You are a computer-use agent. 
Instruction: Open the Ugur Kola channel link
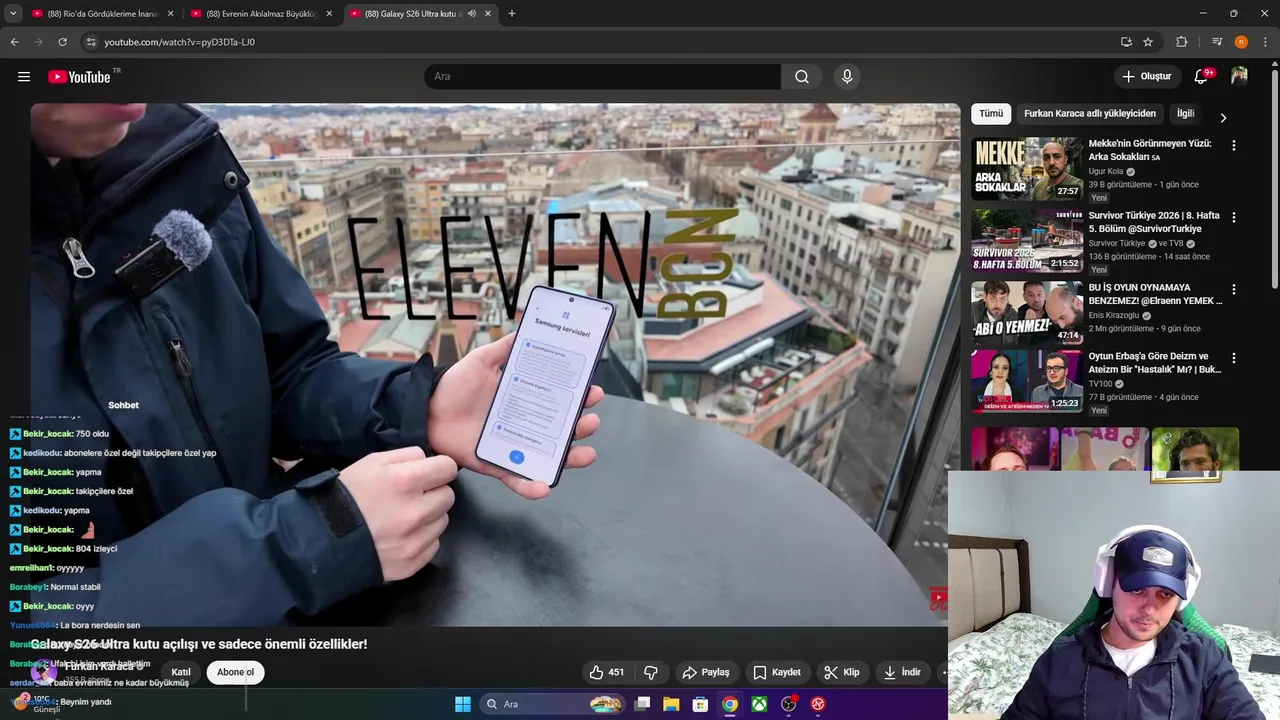[1106, 171]
